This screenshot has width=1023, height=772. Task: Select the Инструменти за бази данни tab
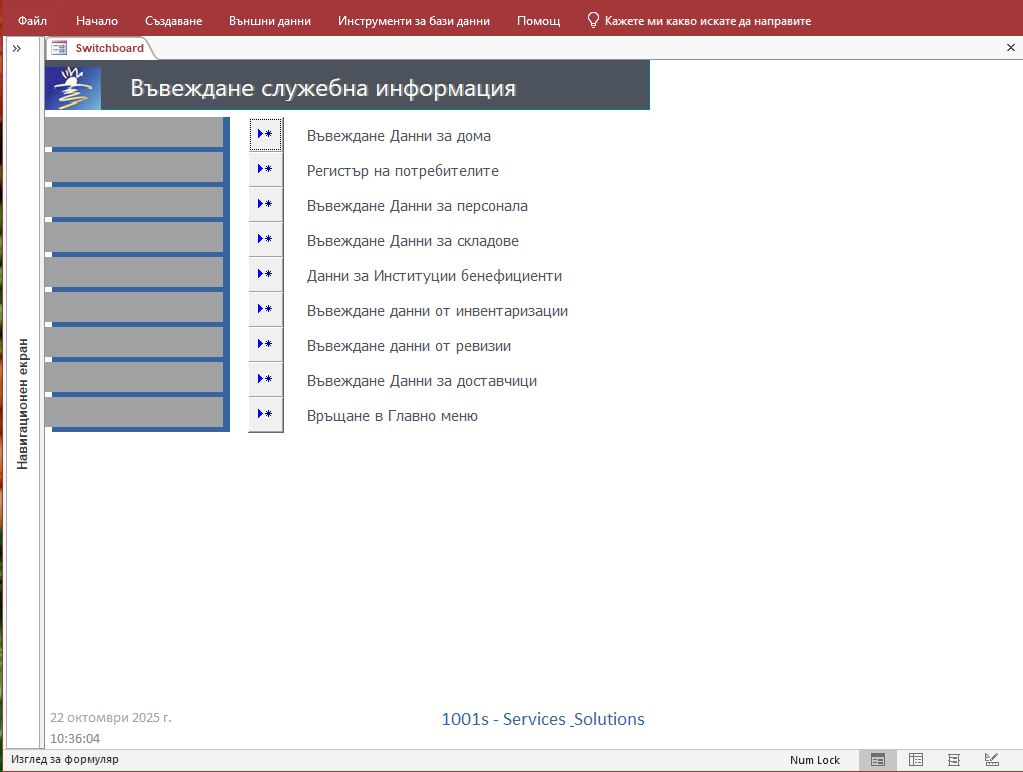pos(413,20)
